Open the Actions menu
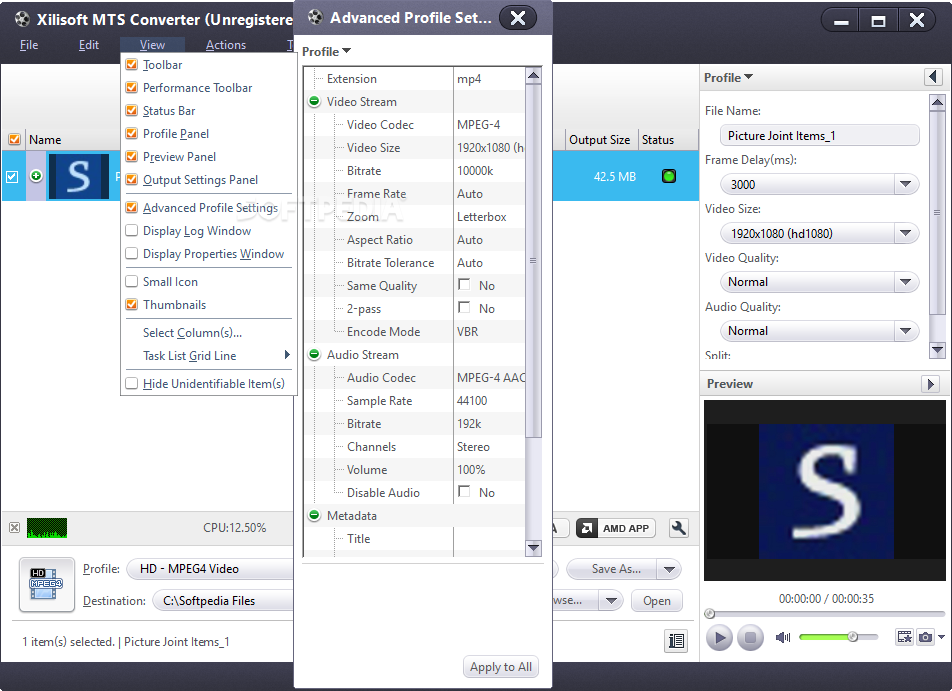The image size is (952, 691). (226, 45)
